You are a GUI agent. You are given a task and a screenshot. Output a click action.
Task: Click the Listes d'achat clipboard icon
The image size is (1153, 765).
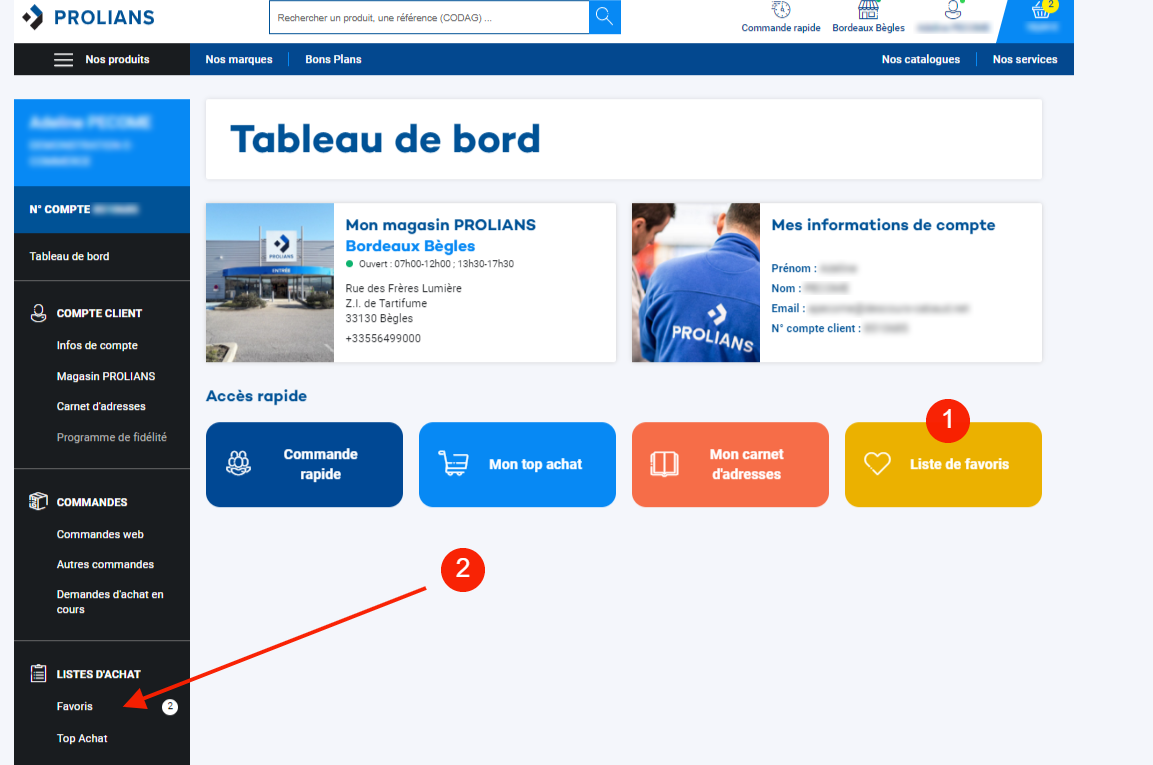tap(38, 673)
